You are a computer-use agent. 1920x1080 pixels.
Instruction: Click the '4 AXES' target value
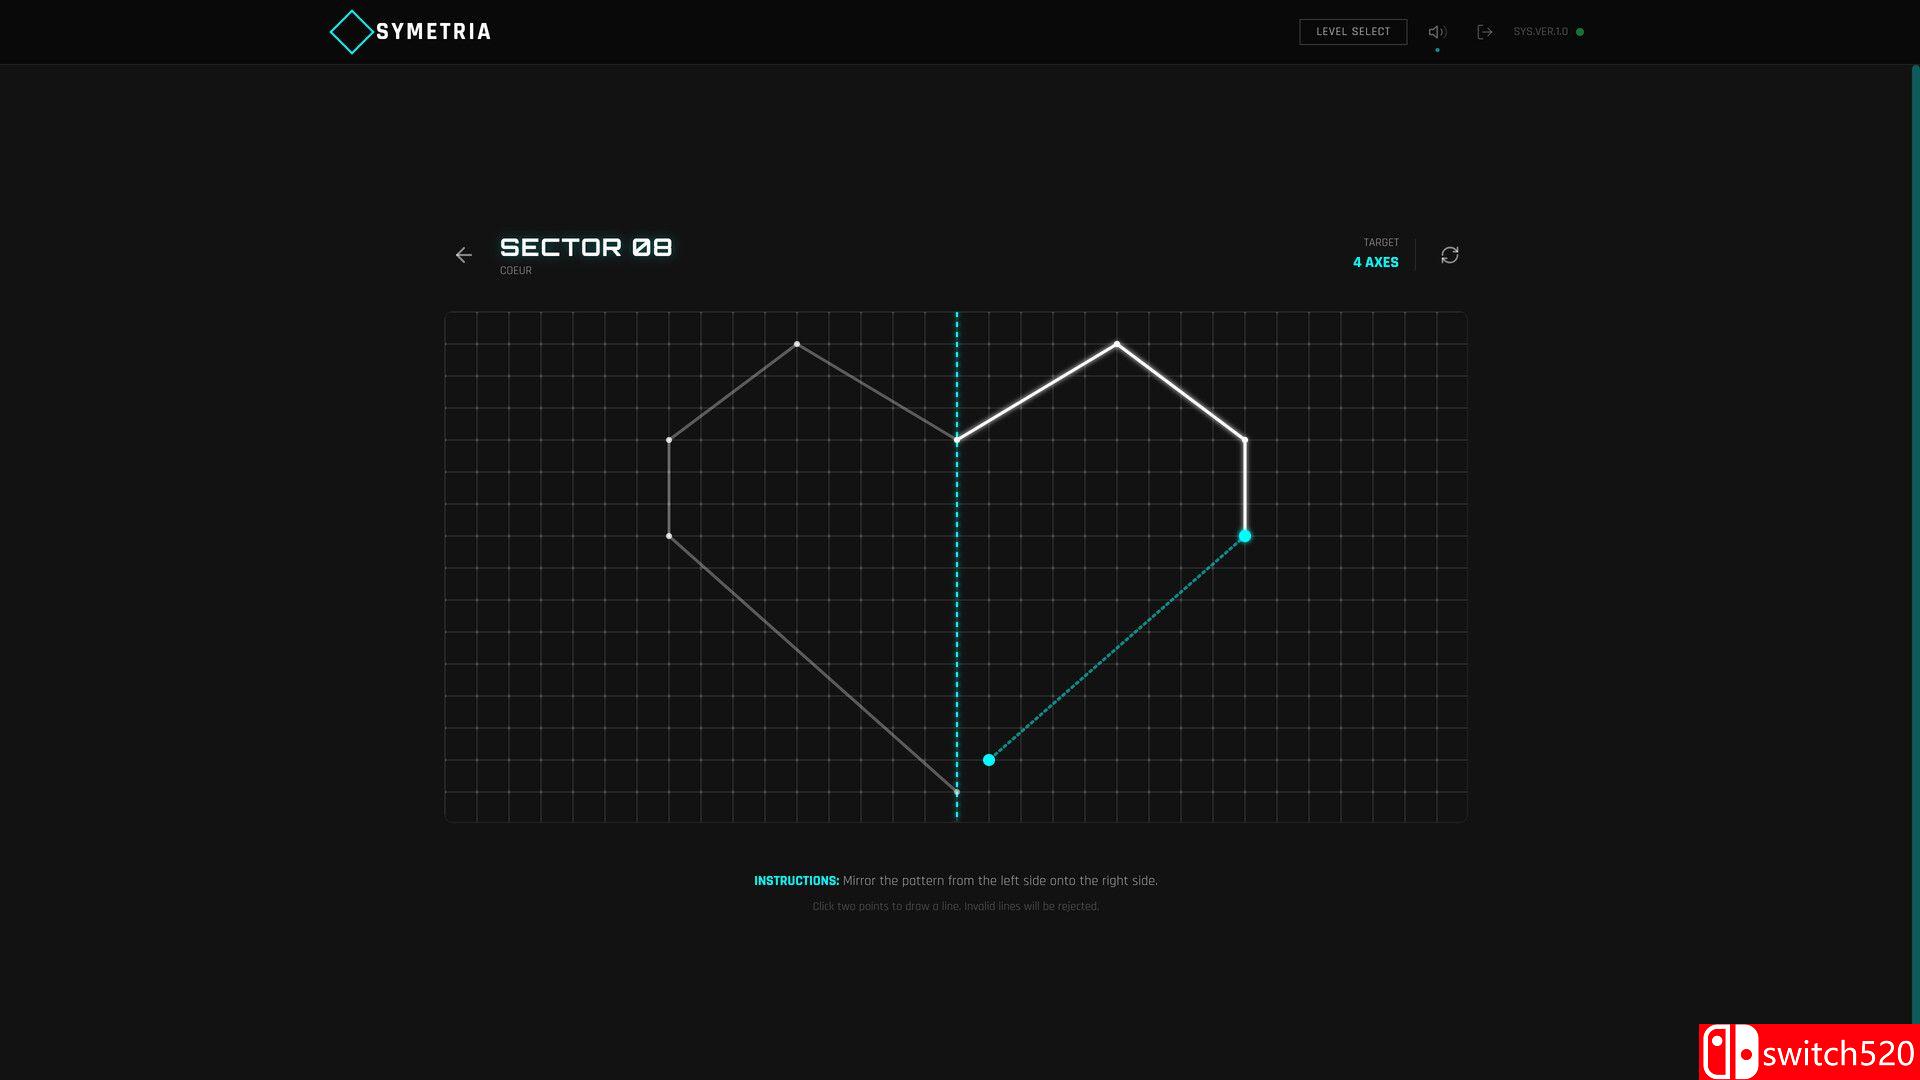tap(1376, 262)
